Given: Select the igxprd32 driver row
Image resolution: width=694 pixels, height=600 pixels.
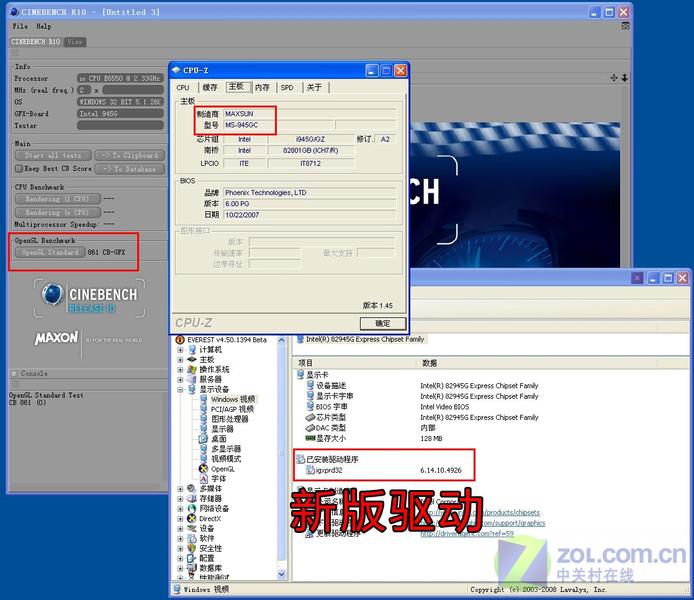Looking at the screenshot, I should point(329,470).
